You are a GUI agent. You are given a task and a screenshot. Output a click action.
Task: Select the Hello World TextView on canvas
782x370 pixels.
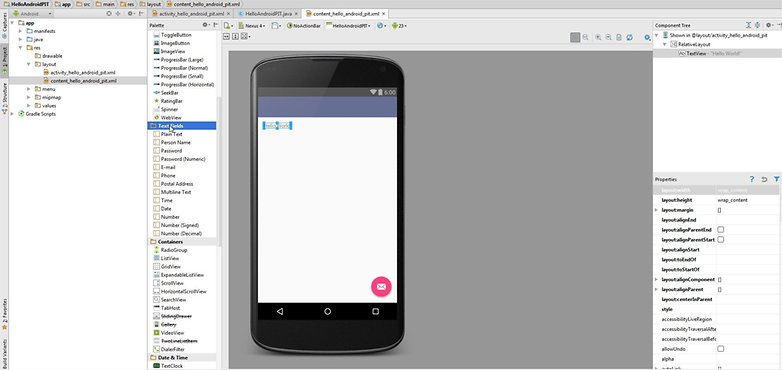pyautogui.click(x=277, y=126)
